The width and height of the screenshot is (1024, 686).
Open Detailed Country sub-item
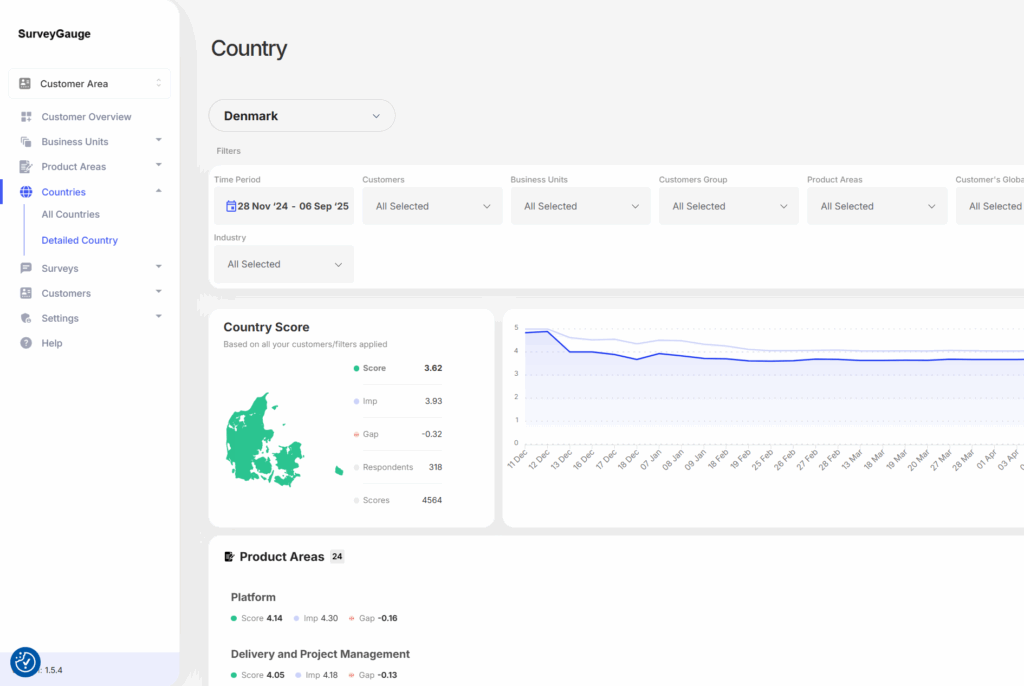coord(80,240)
